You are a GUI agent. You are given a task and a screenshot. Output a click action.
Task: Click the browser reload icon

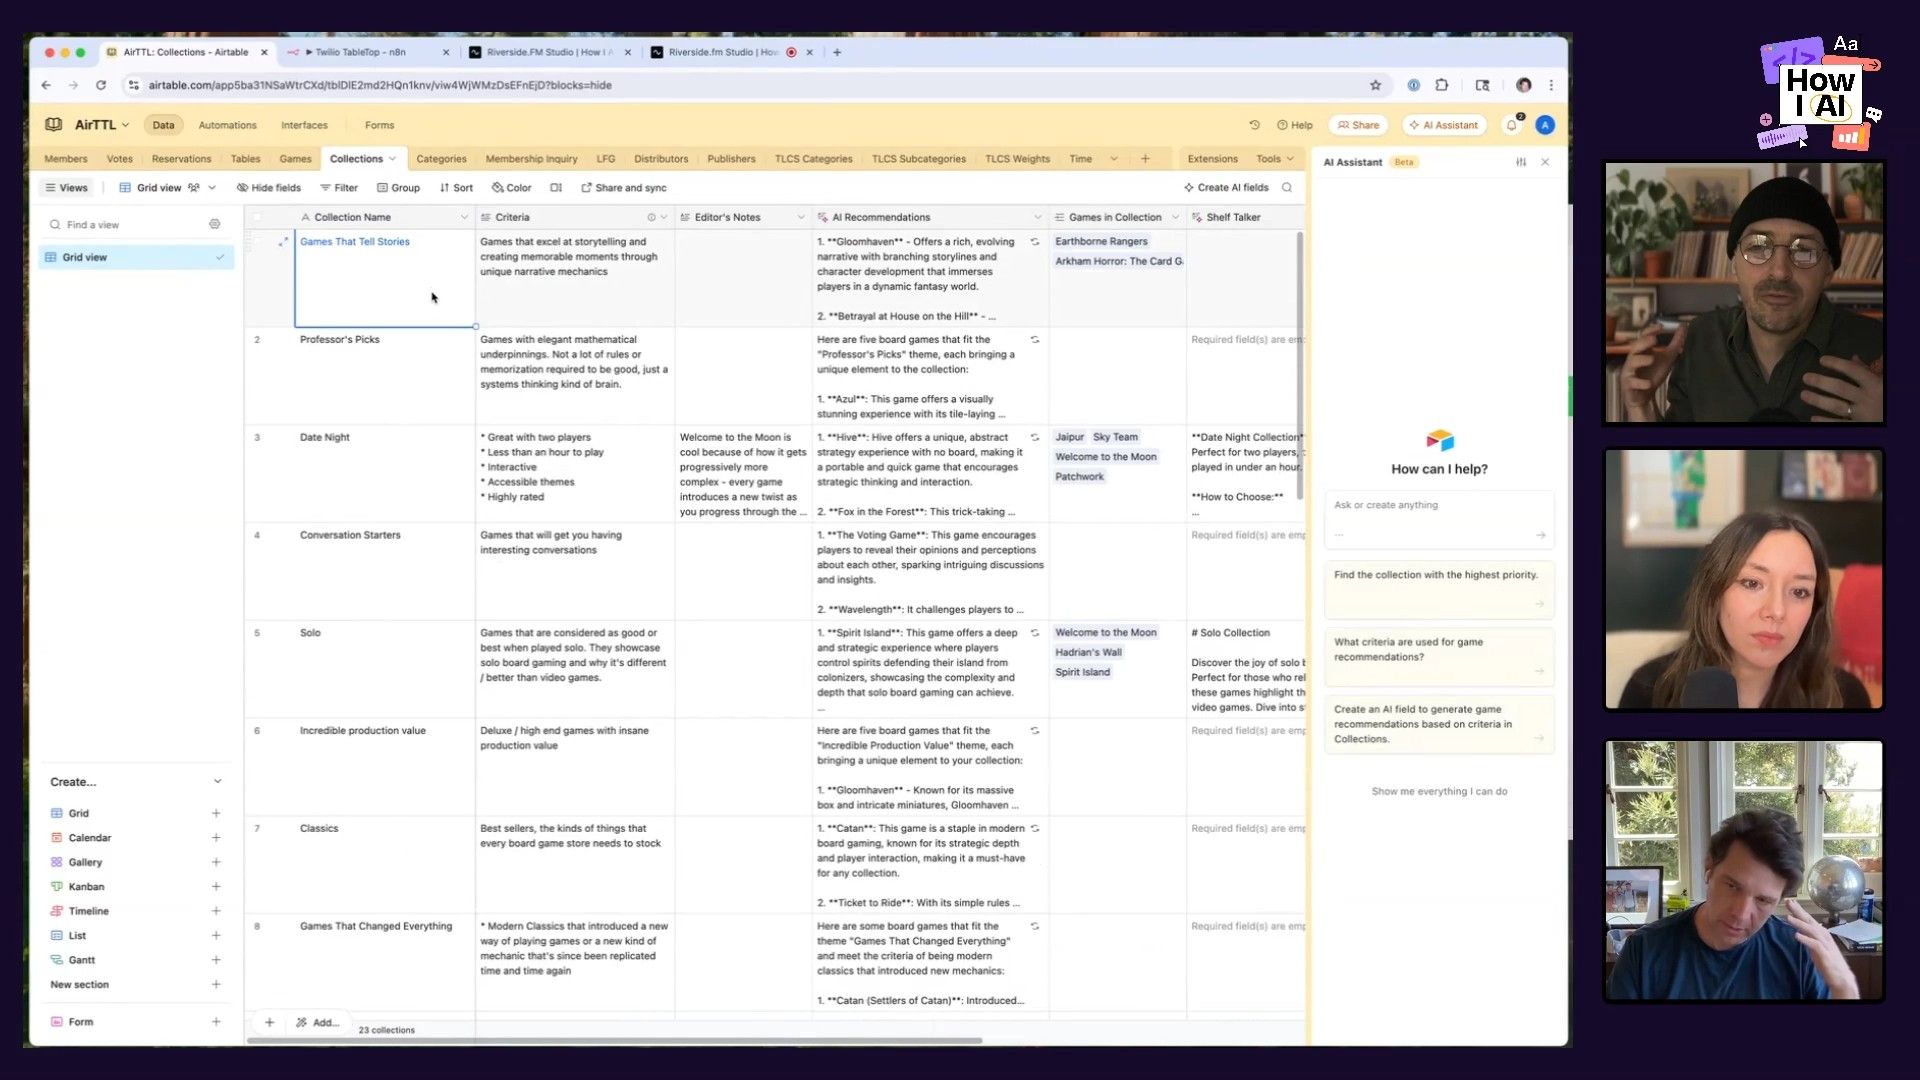(x=101, y=85)
